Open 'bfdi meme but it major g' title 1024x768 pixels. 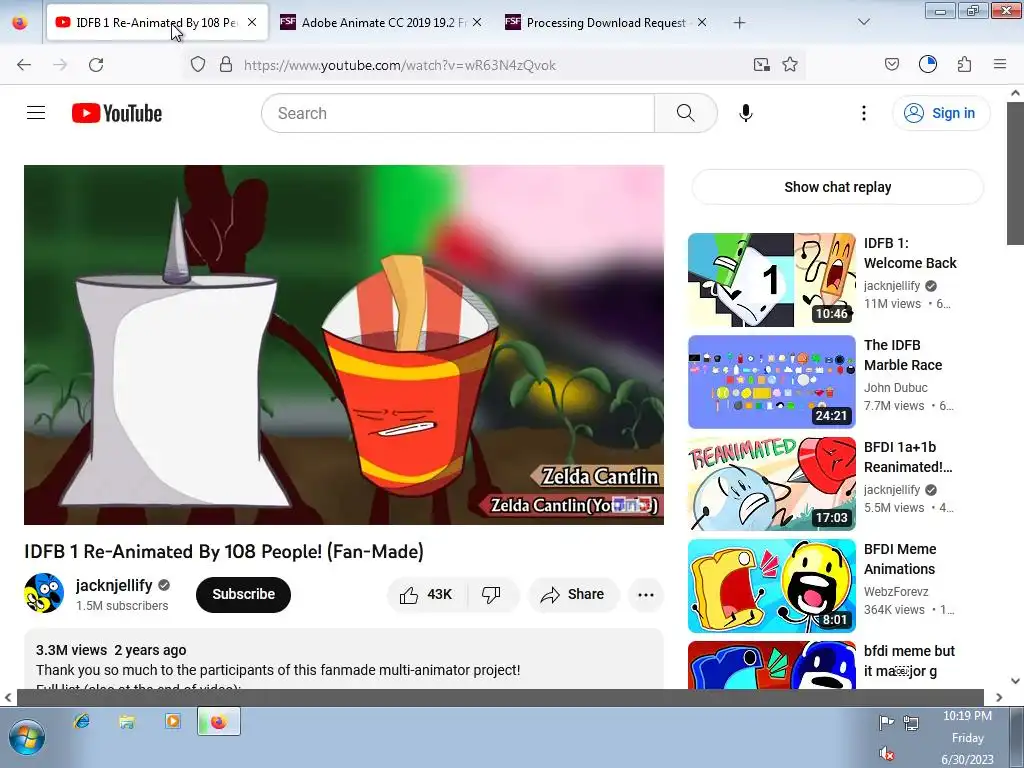909,661
